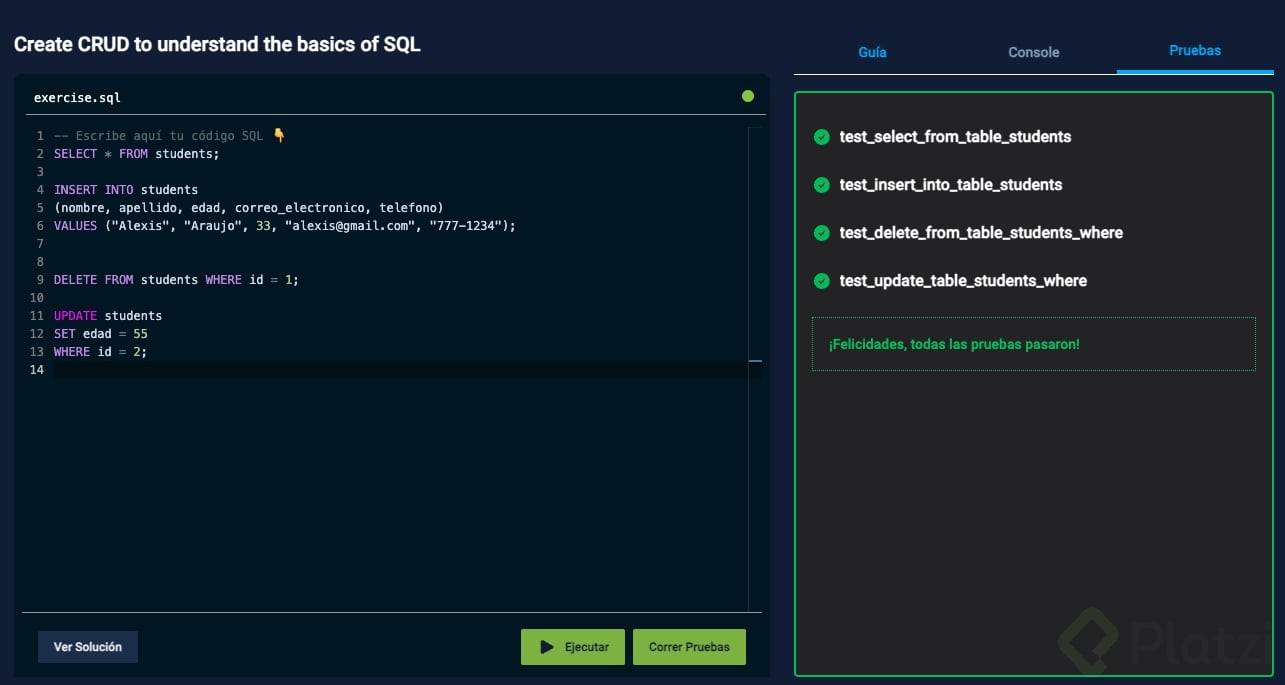Click the Felicidades success message box
Screen dimensions: 1285x685
(x=1033, y=344)
